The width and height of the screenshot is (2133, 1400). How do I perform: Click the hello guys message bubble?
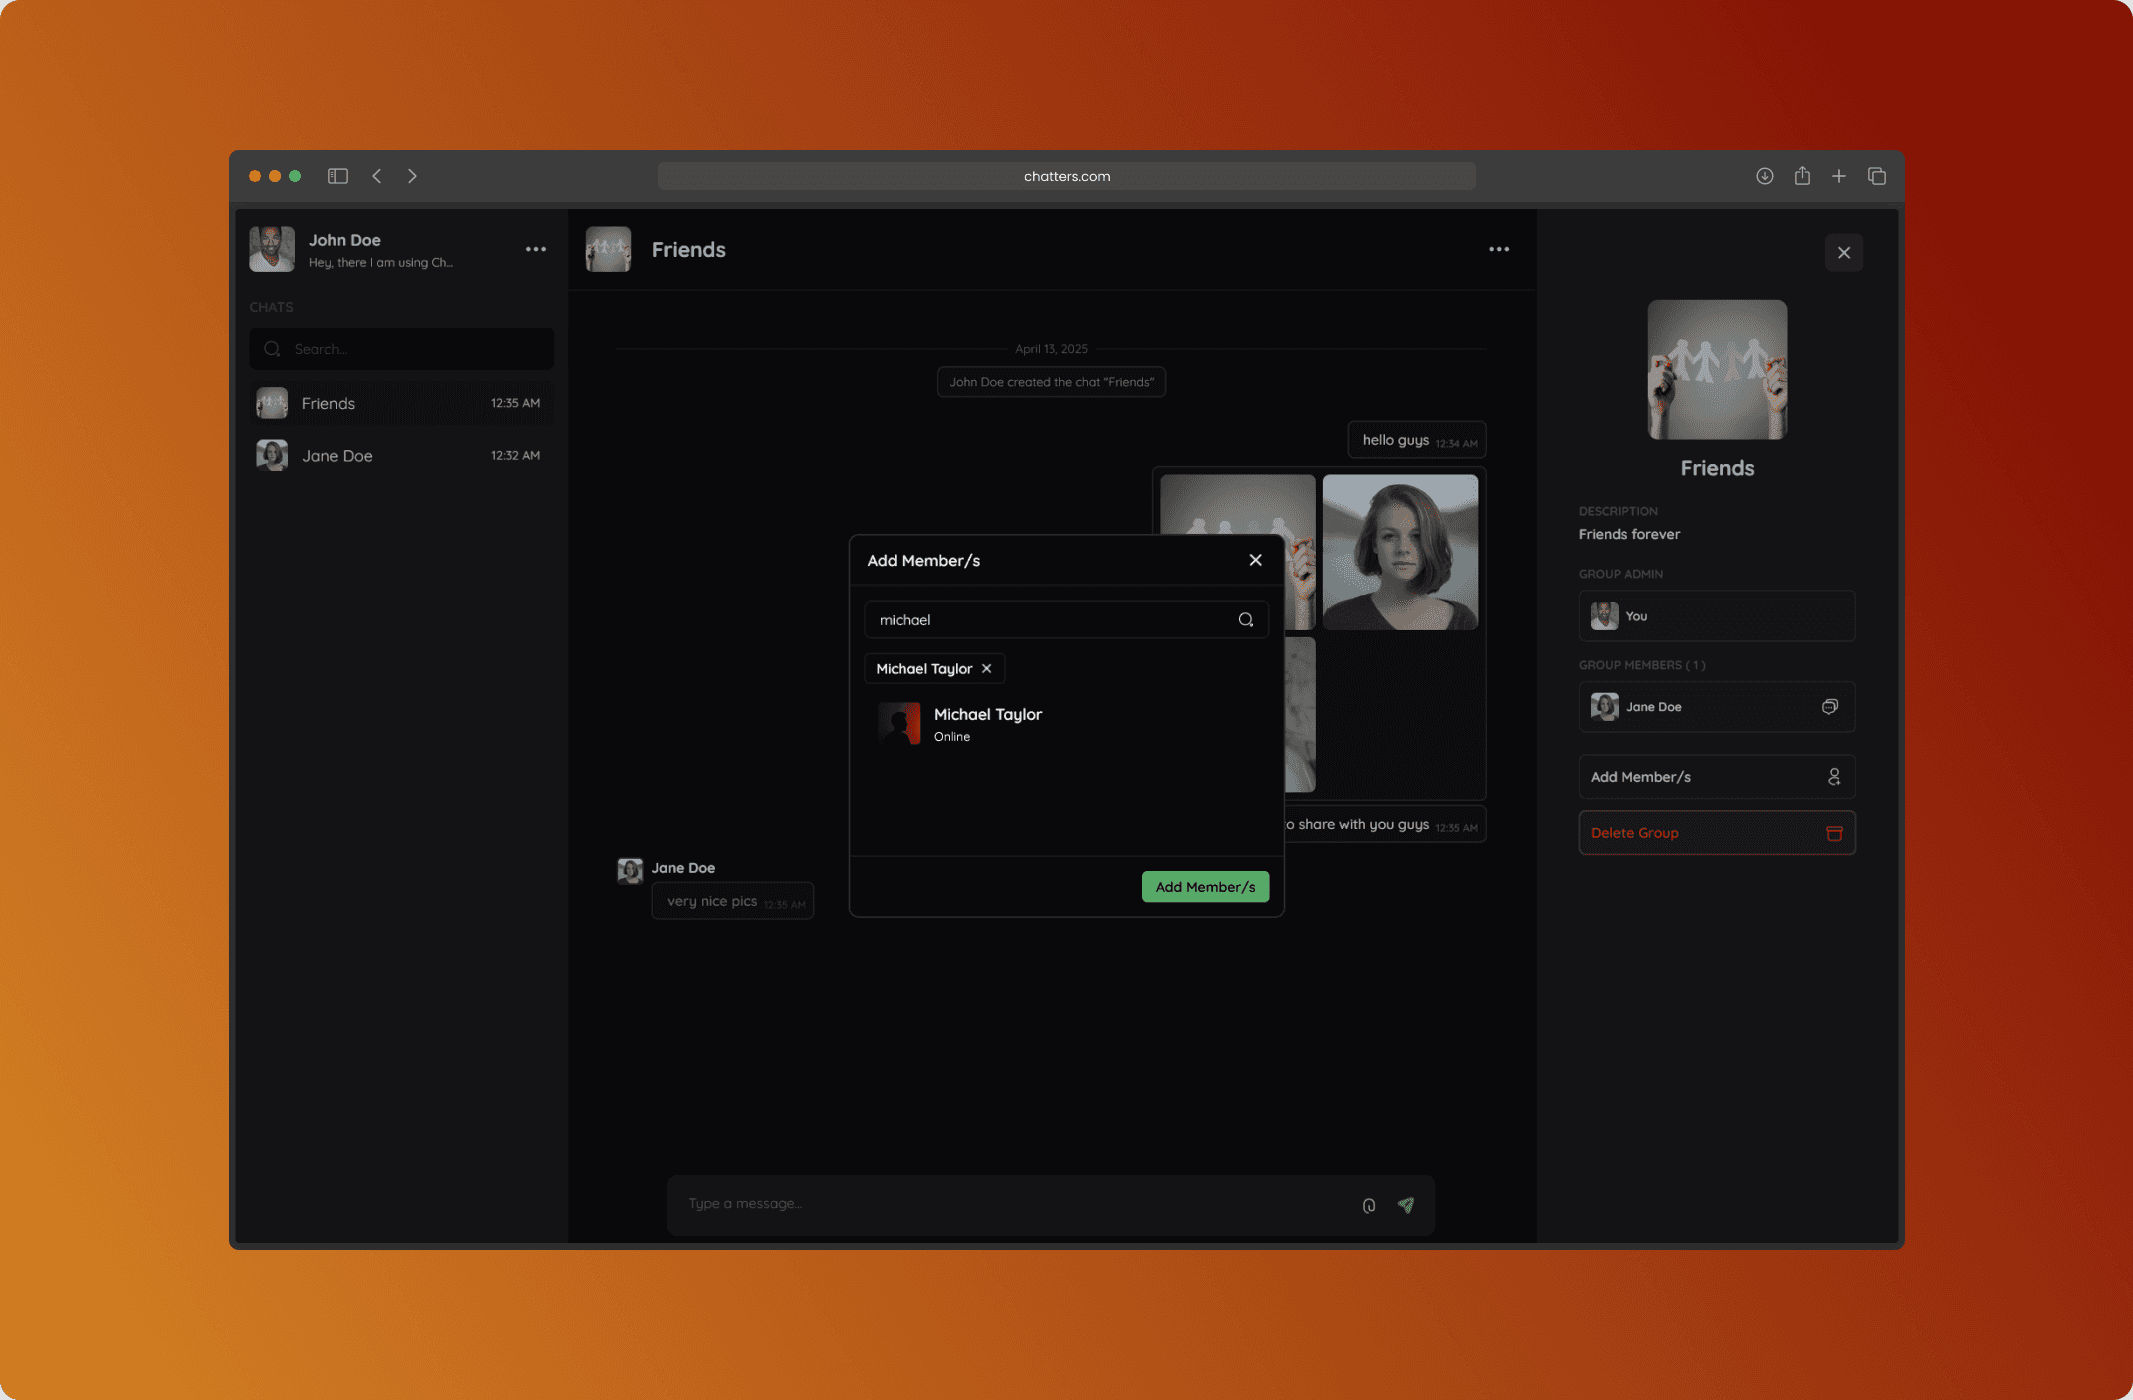(x=1417, y=440)
